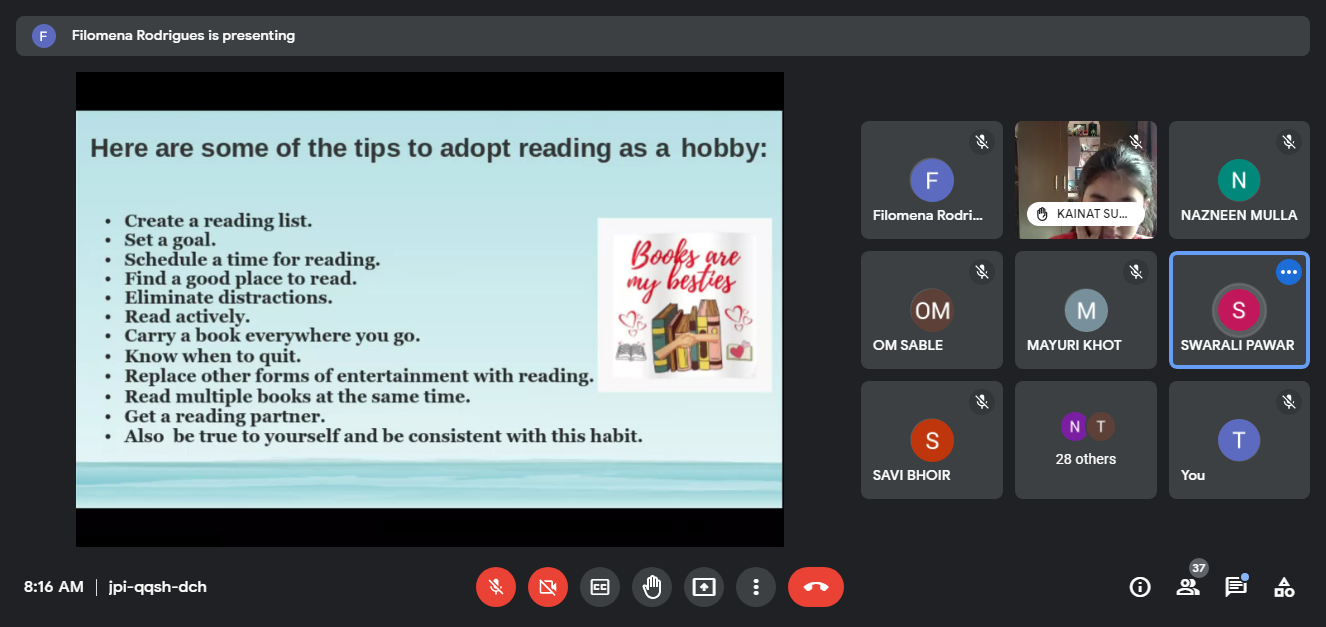The height and width of the screenshot is (627, 1326).
Task: Raise hand using the hand icon
Action: [x=652, y=587]
